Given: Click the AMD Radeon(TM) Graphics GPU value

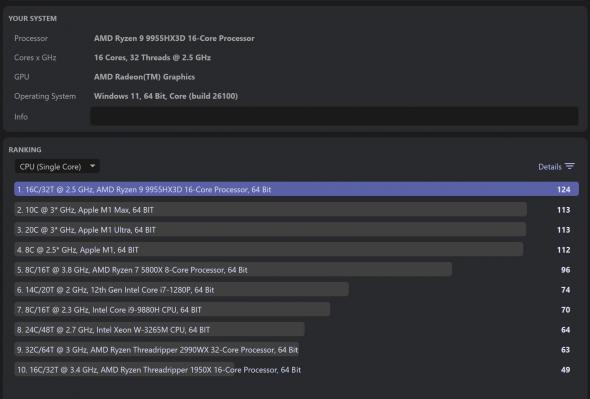Looking at the screenshot, I should 144,77.
